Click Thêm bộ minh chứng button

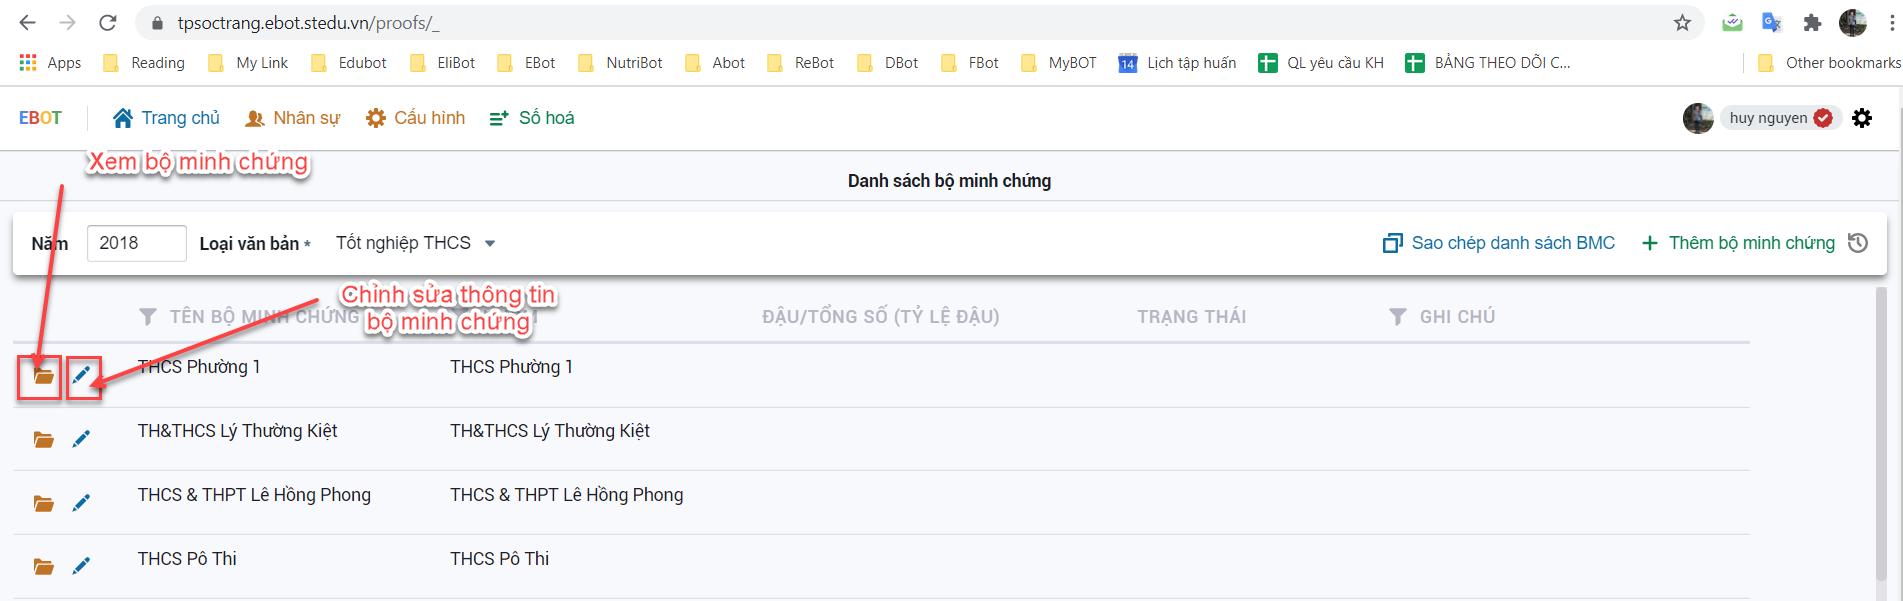1739,243
